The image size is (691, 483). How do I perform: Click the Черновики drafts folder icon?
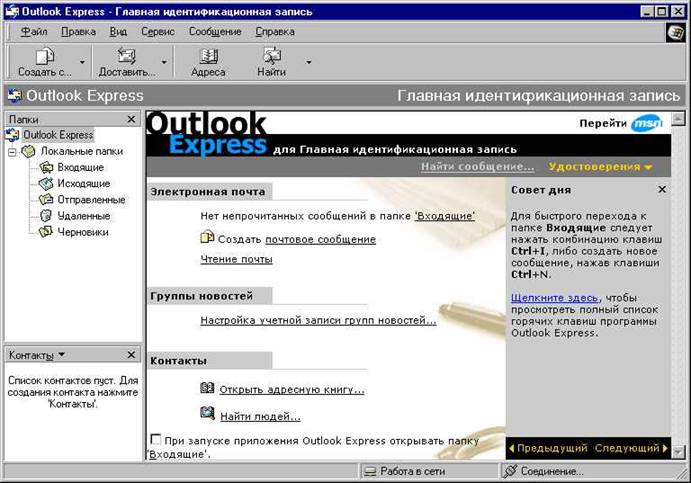(46, 232)
